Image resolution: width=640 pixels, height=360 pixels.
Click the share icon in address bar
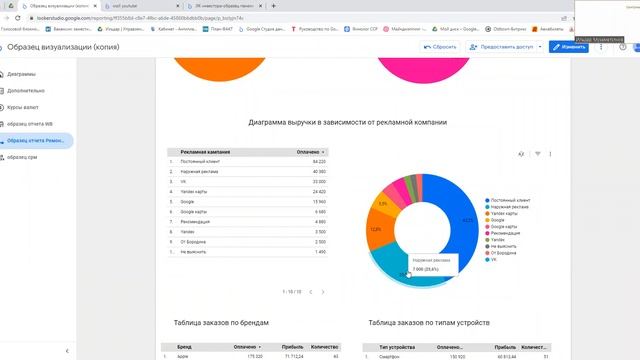pyautogui.click(x=564, y=18)
